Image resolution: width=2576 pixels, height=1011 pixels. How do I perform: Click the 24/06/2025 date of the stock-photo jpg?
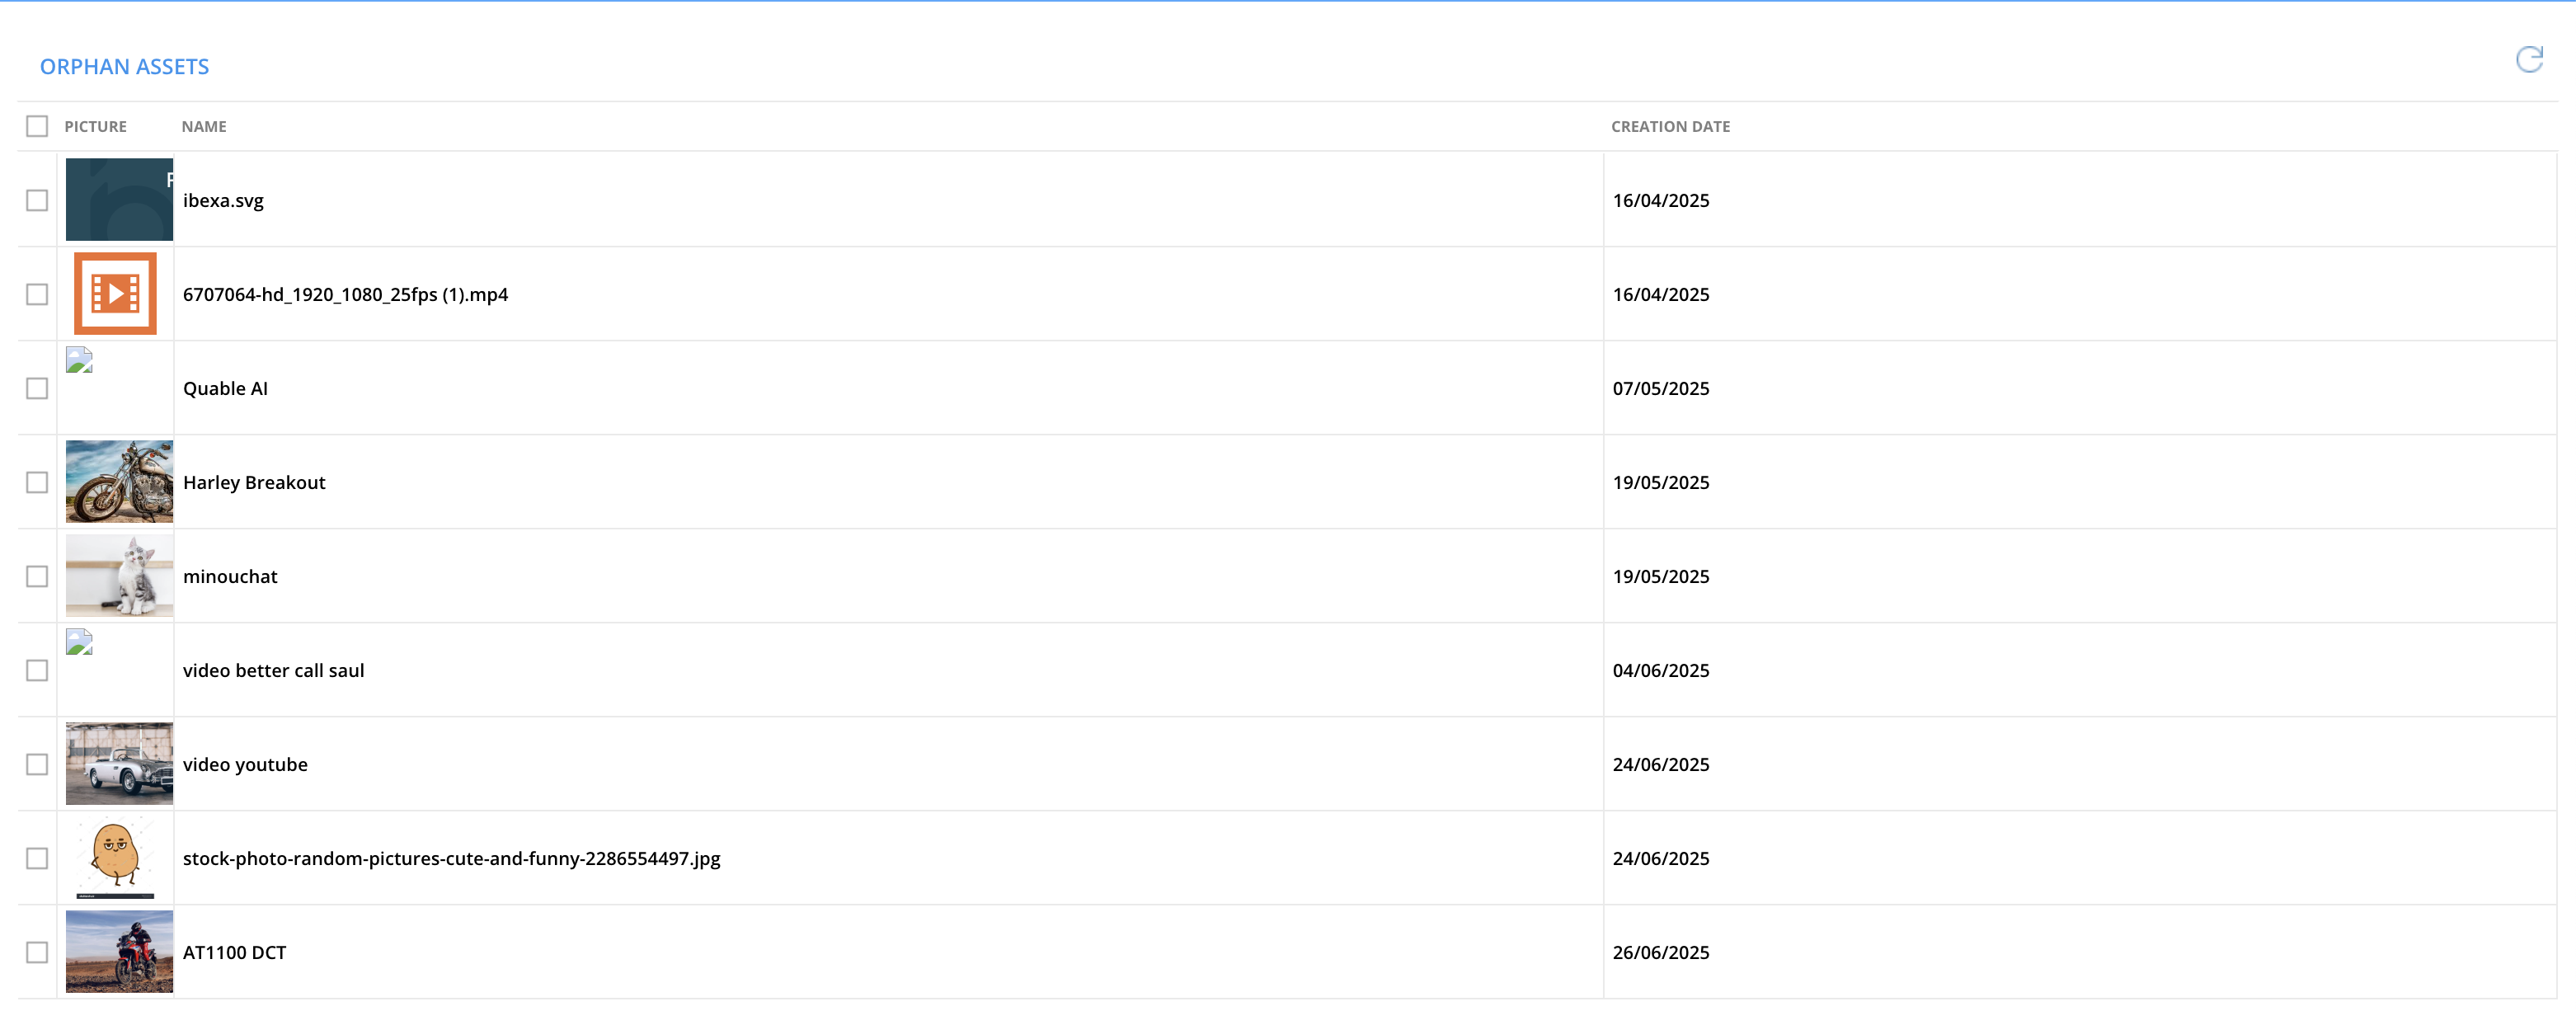point(1660,858)
